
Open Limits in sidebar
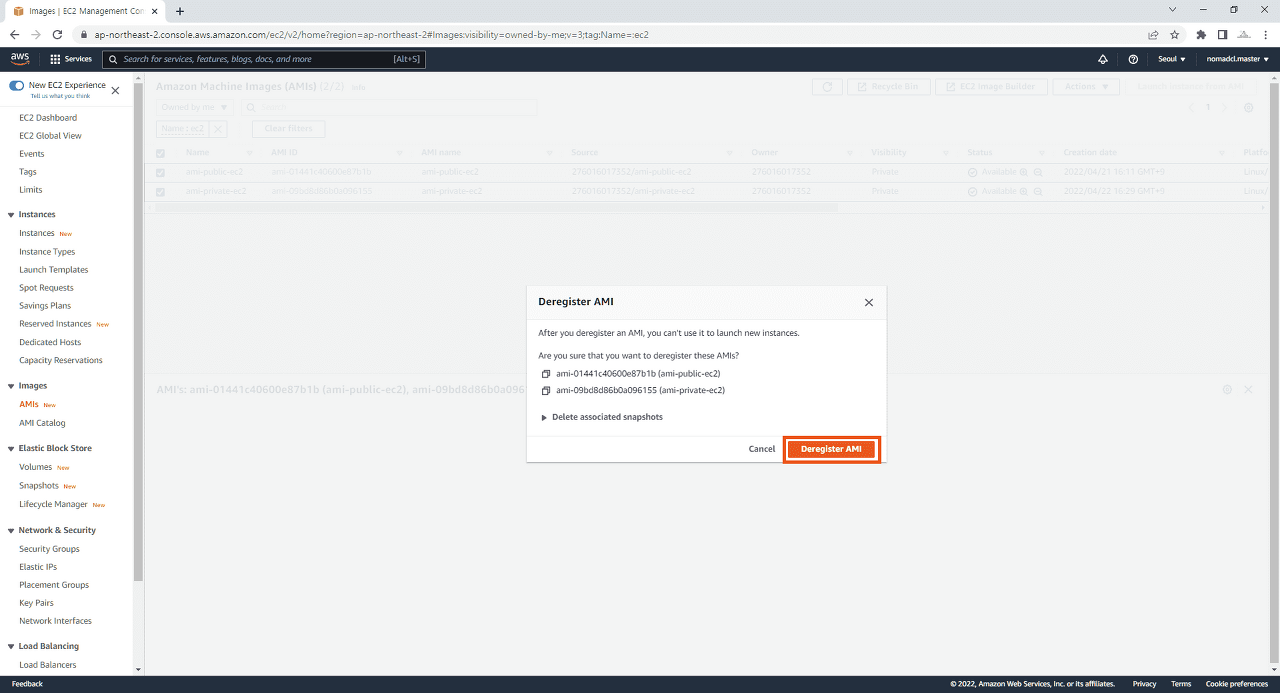(x=31, y=190)
